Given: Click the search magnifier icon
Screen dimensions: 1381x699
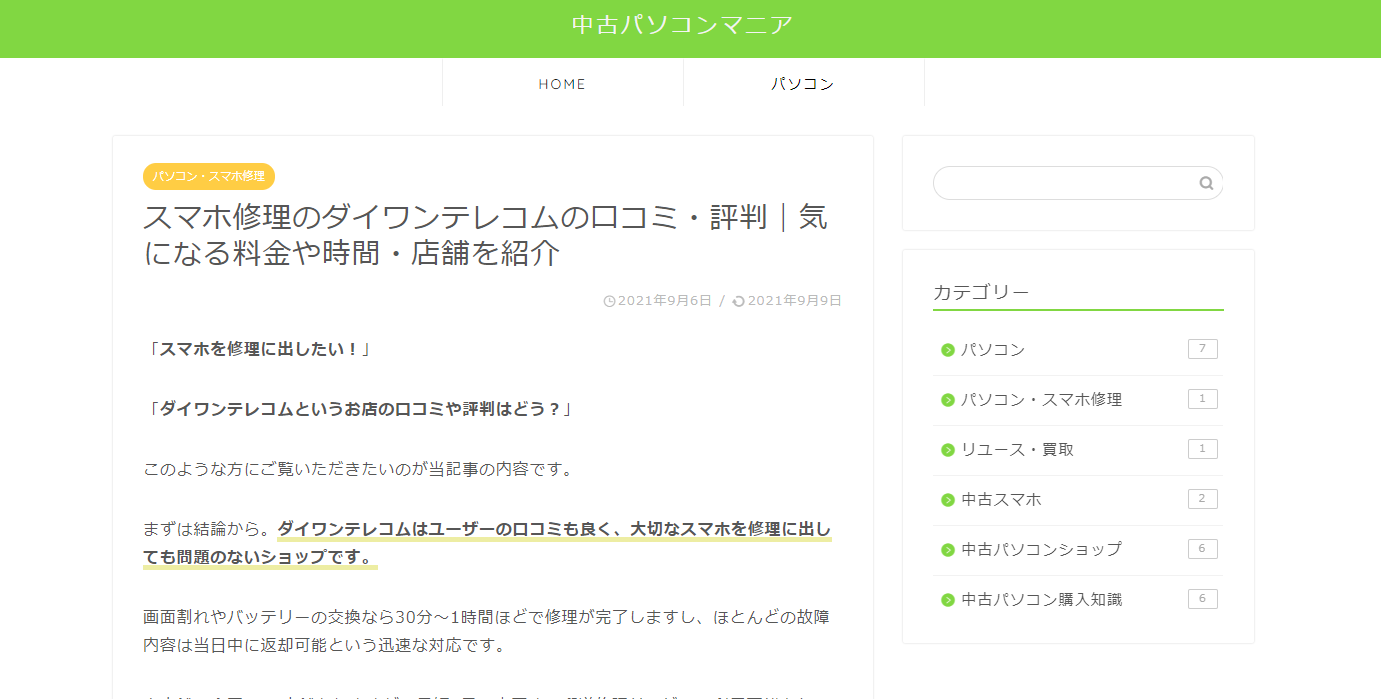Looking at the screenshot, I should coord(1206,183).
